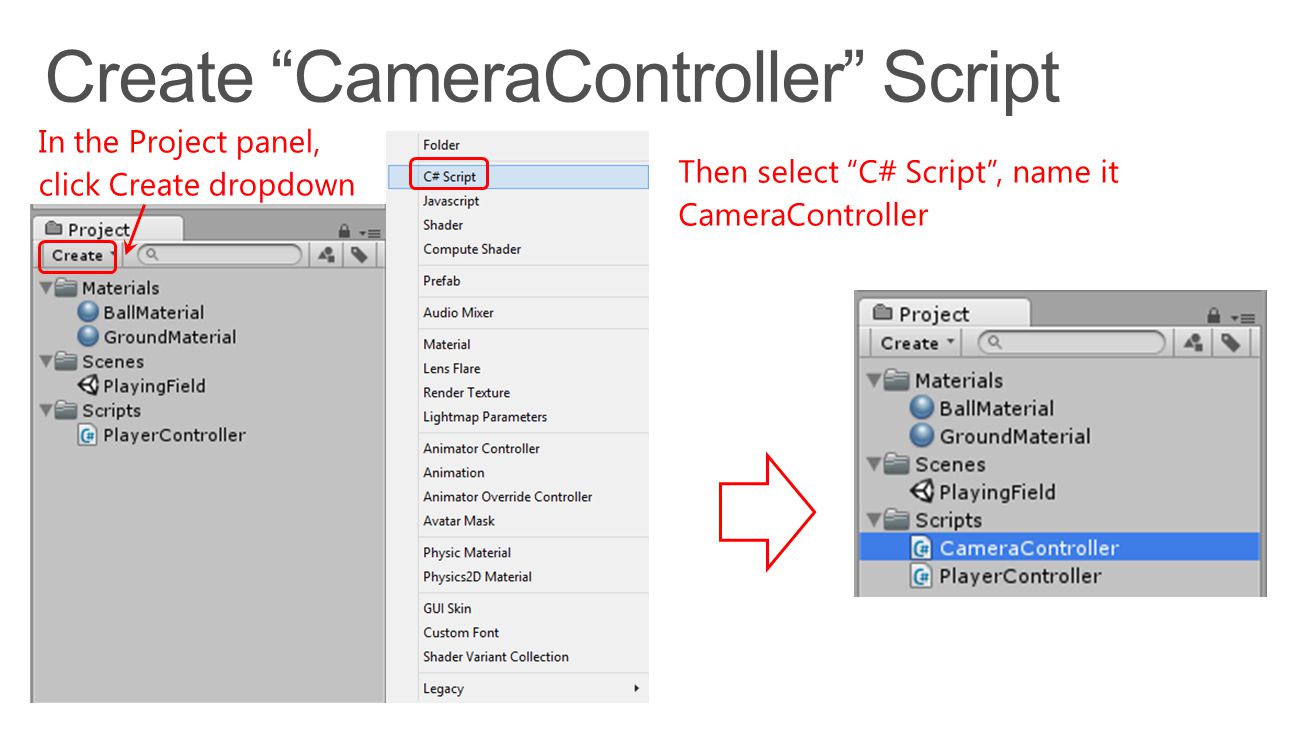
Task: Click Materials folder icon in left panel
Action: [66, 288]
